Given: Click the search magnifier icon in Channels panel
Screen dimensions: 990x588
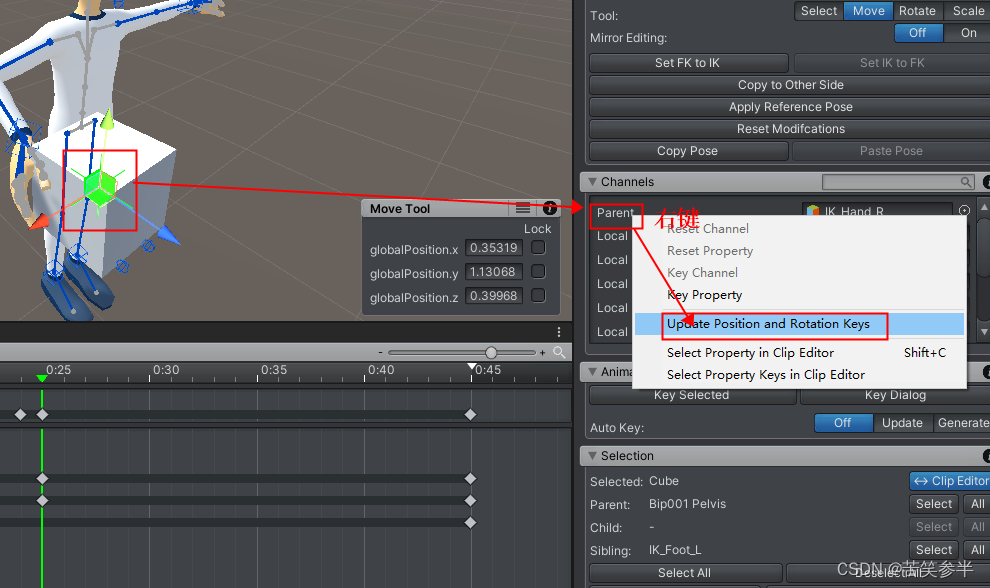Looking at the screenshot, I should tap(964, 182).
